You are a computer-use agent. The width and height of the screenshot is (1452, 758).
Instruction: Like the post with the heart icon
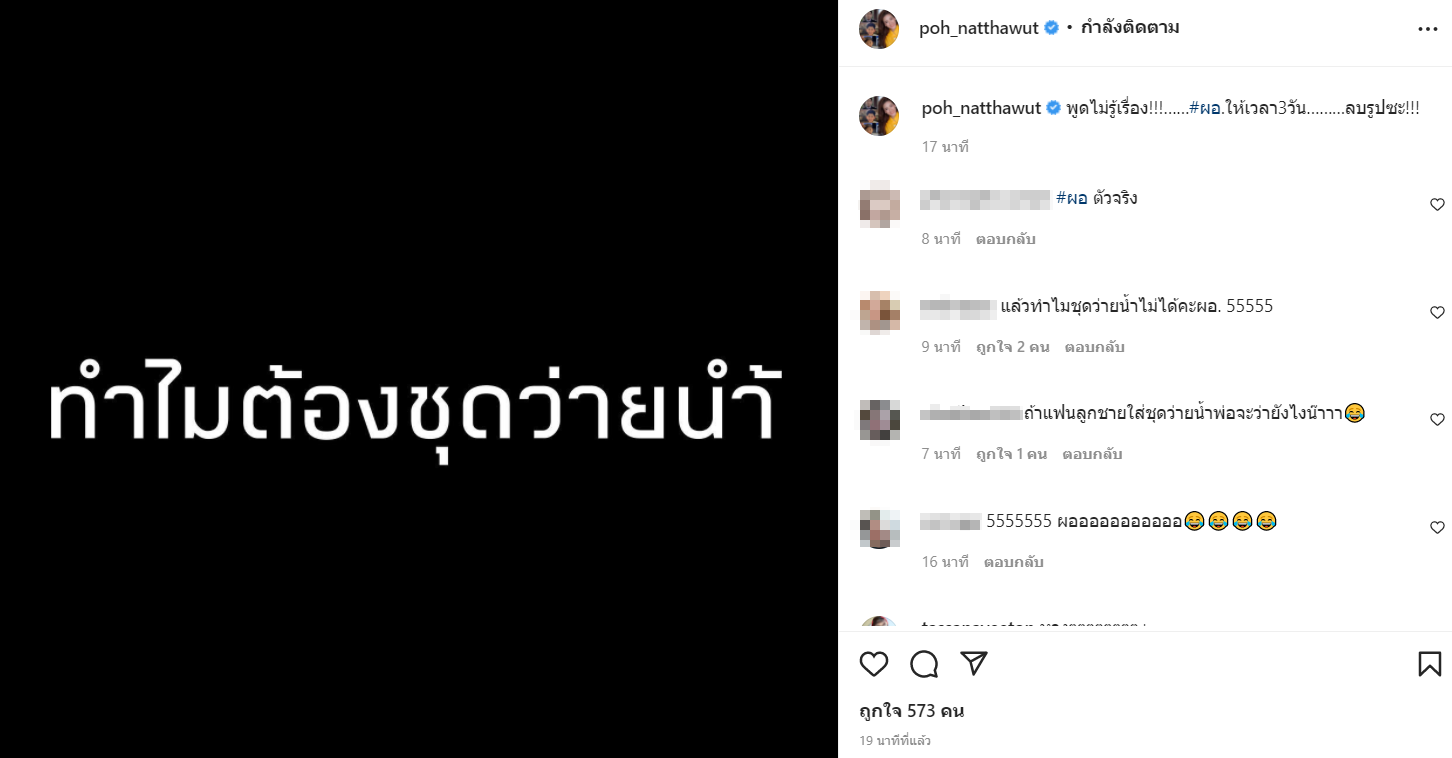point(874,664)
